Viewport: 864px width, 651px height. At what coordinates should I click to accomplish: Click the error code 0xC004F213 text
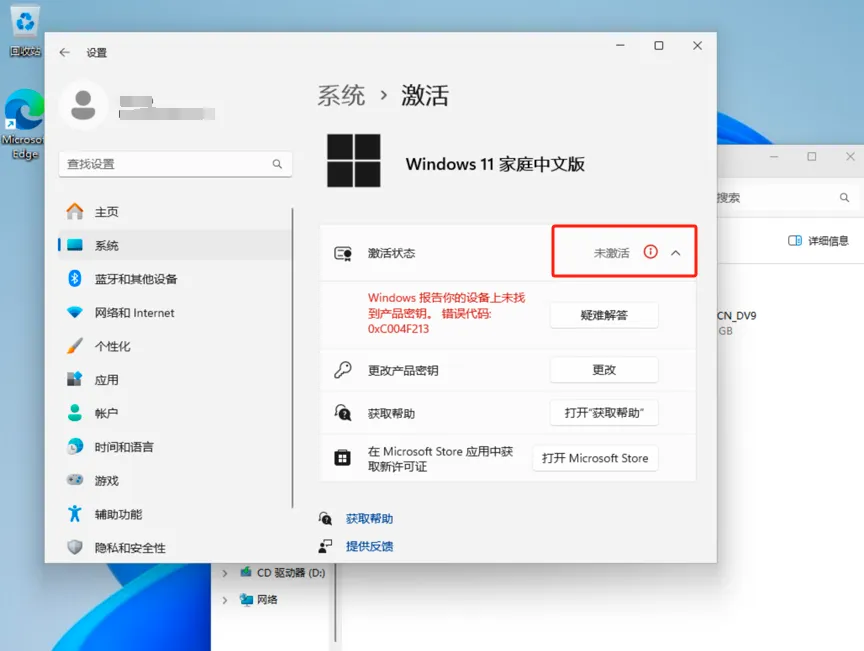(x=398, y=329)
